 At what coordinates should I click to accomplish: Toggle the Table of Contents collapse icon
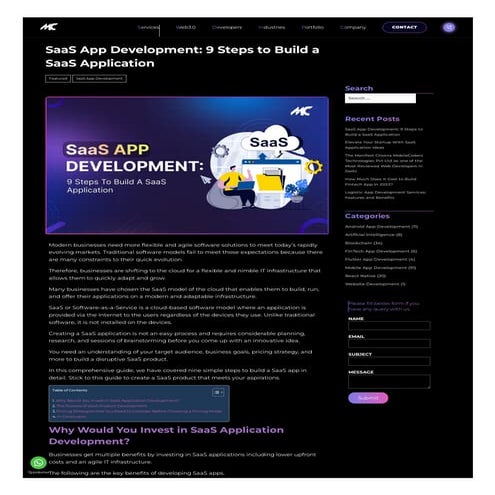click(x=218, y=393)
